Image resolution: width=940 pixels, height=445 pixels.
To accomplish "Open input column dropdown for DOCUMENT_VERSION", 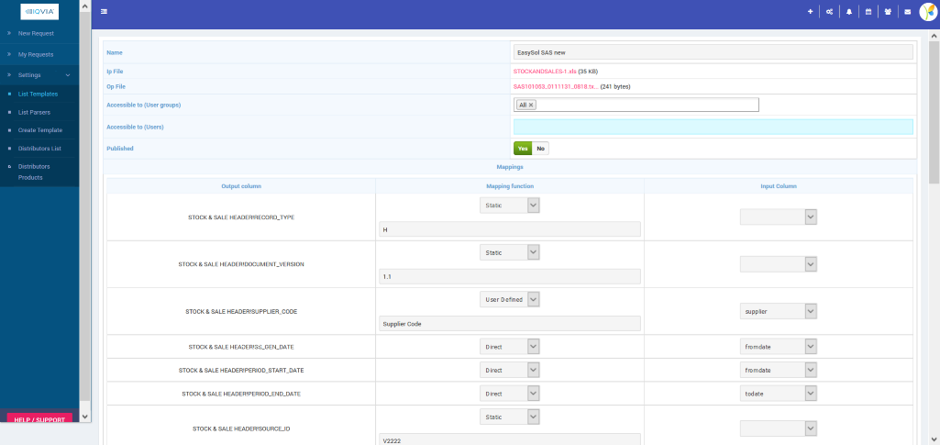I will pos(778,264).
